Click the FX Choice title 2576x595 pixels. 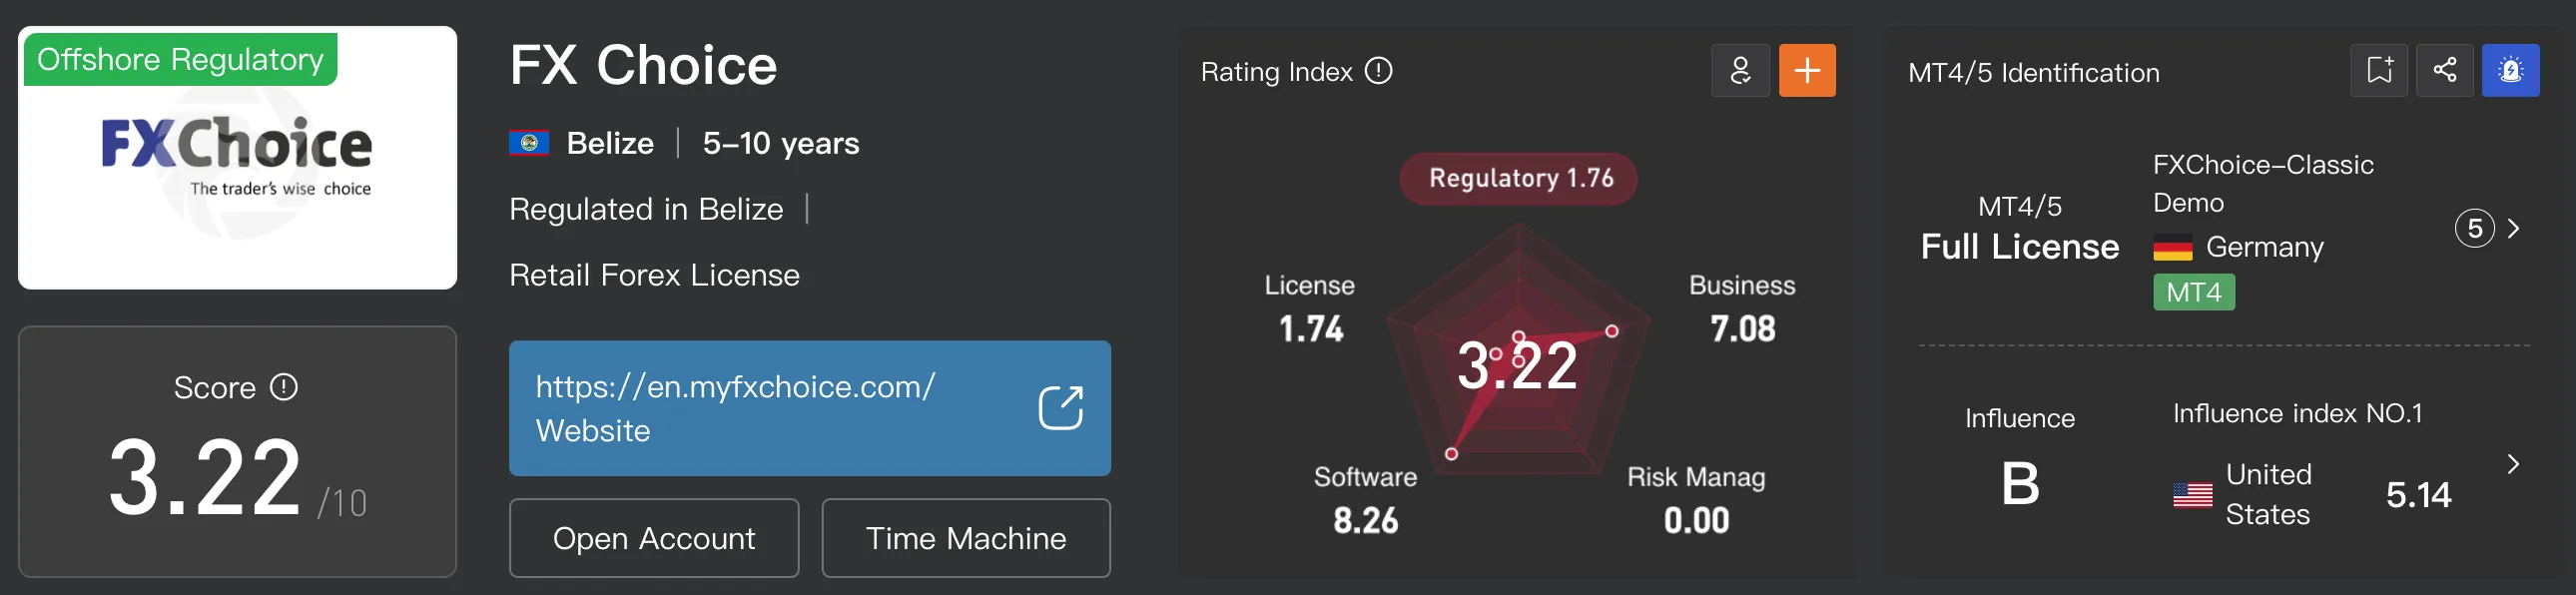pyautogui.click(x=643, y=66)
